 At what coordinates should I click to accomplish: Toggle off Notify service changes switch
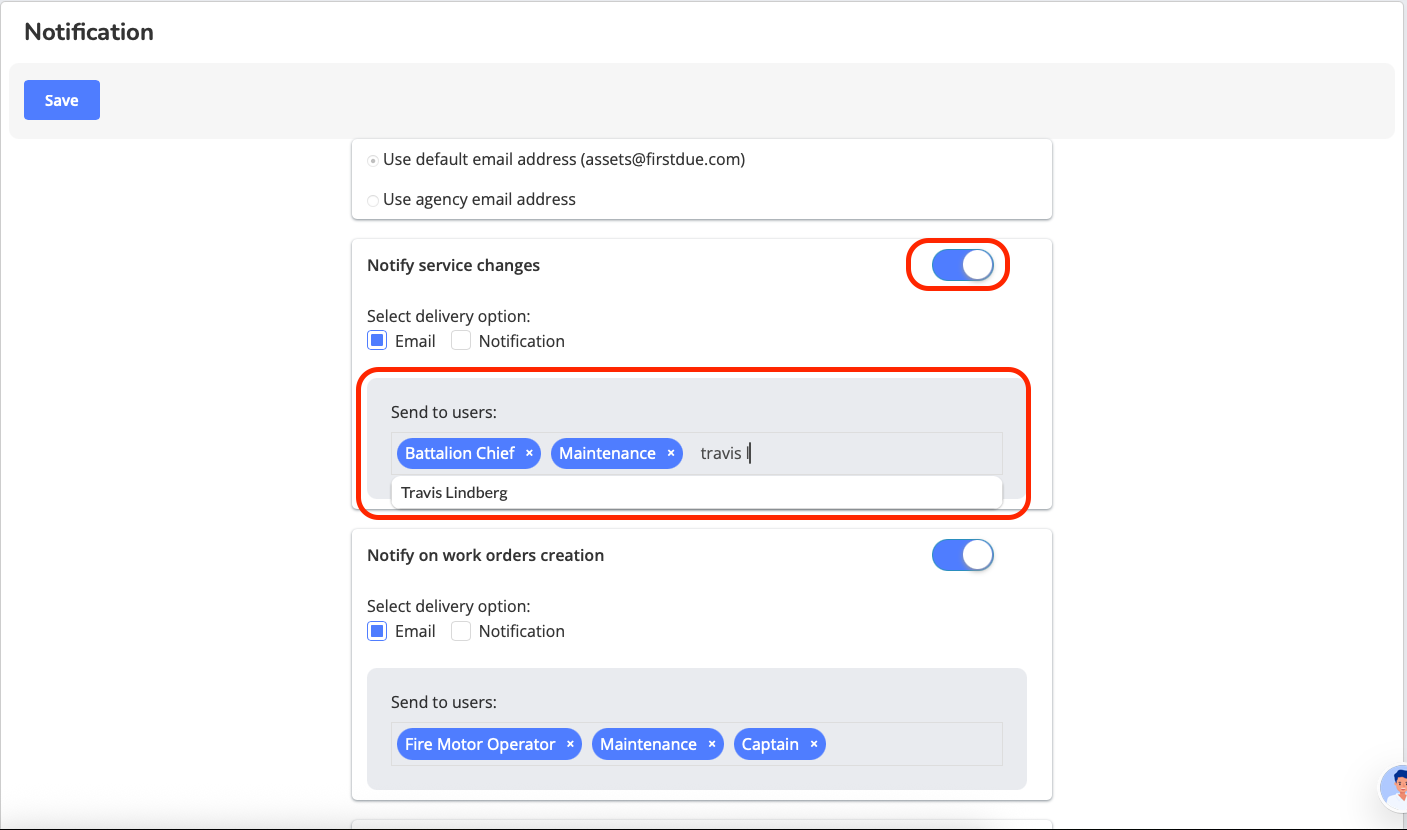(x=962, y=265)
